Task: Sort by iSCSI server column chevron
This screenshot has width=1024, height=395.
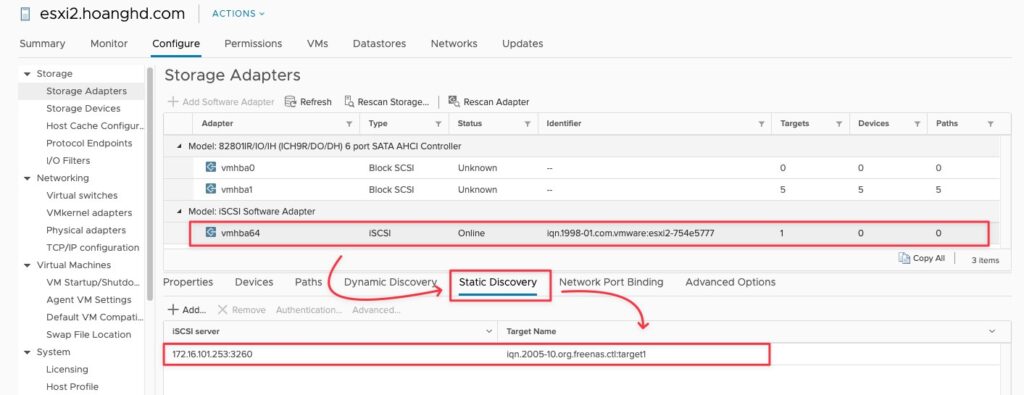Action: pos(489,332)
